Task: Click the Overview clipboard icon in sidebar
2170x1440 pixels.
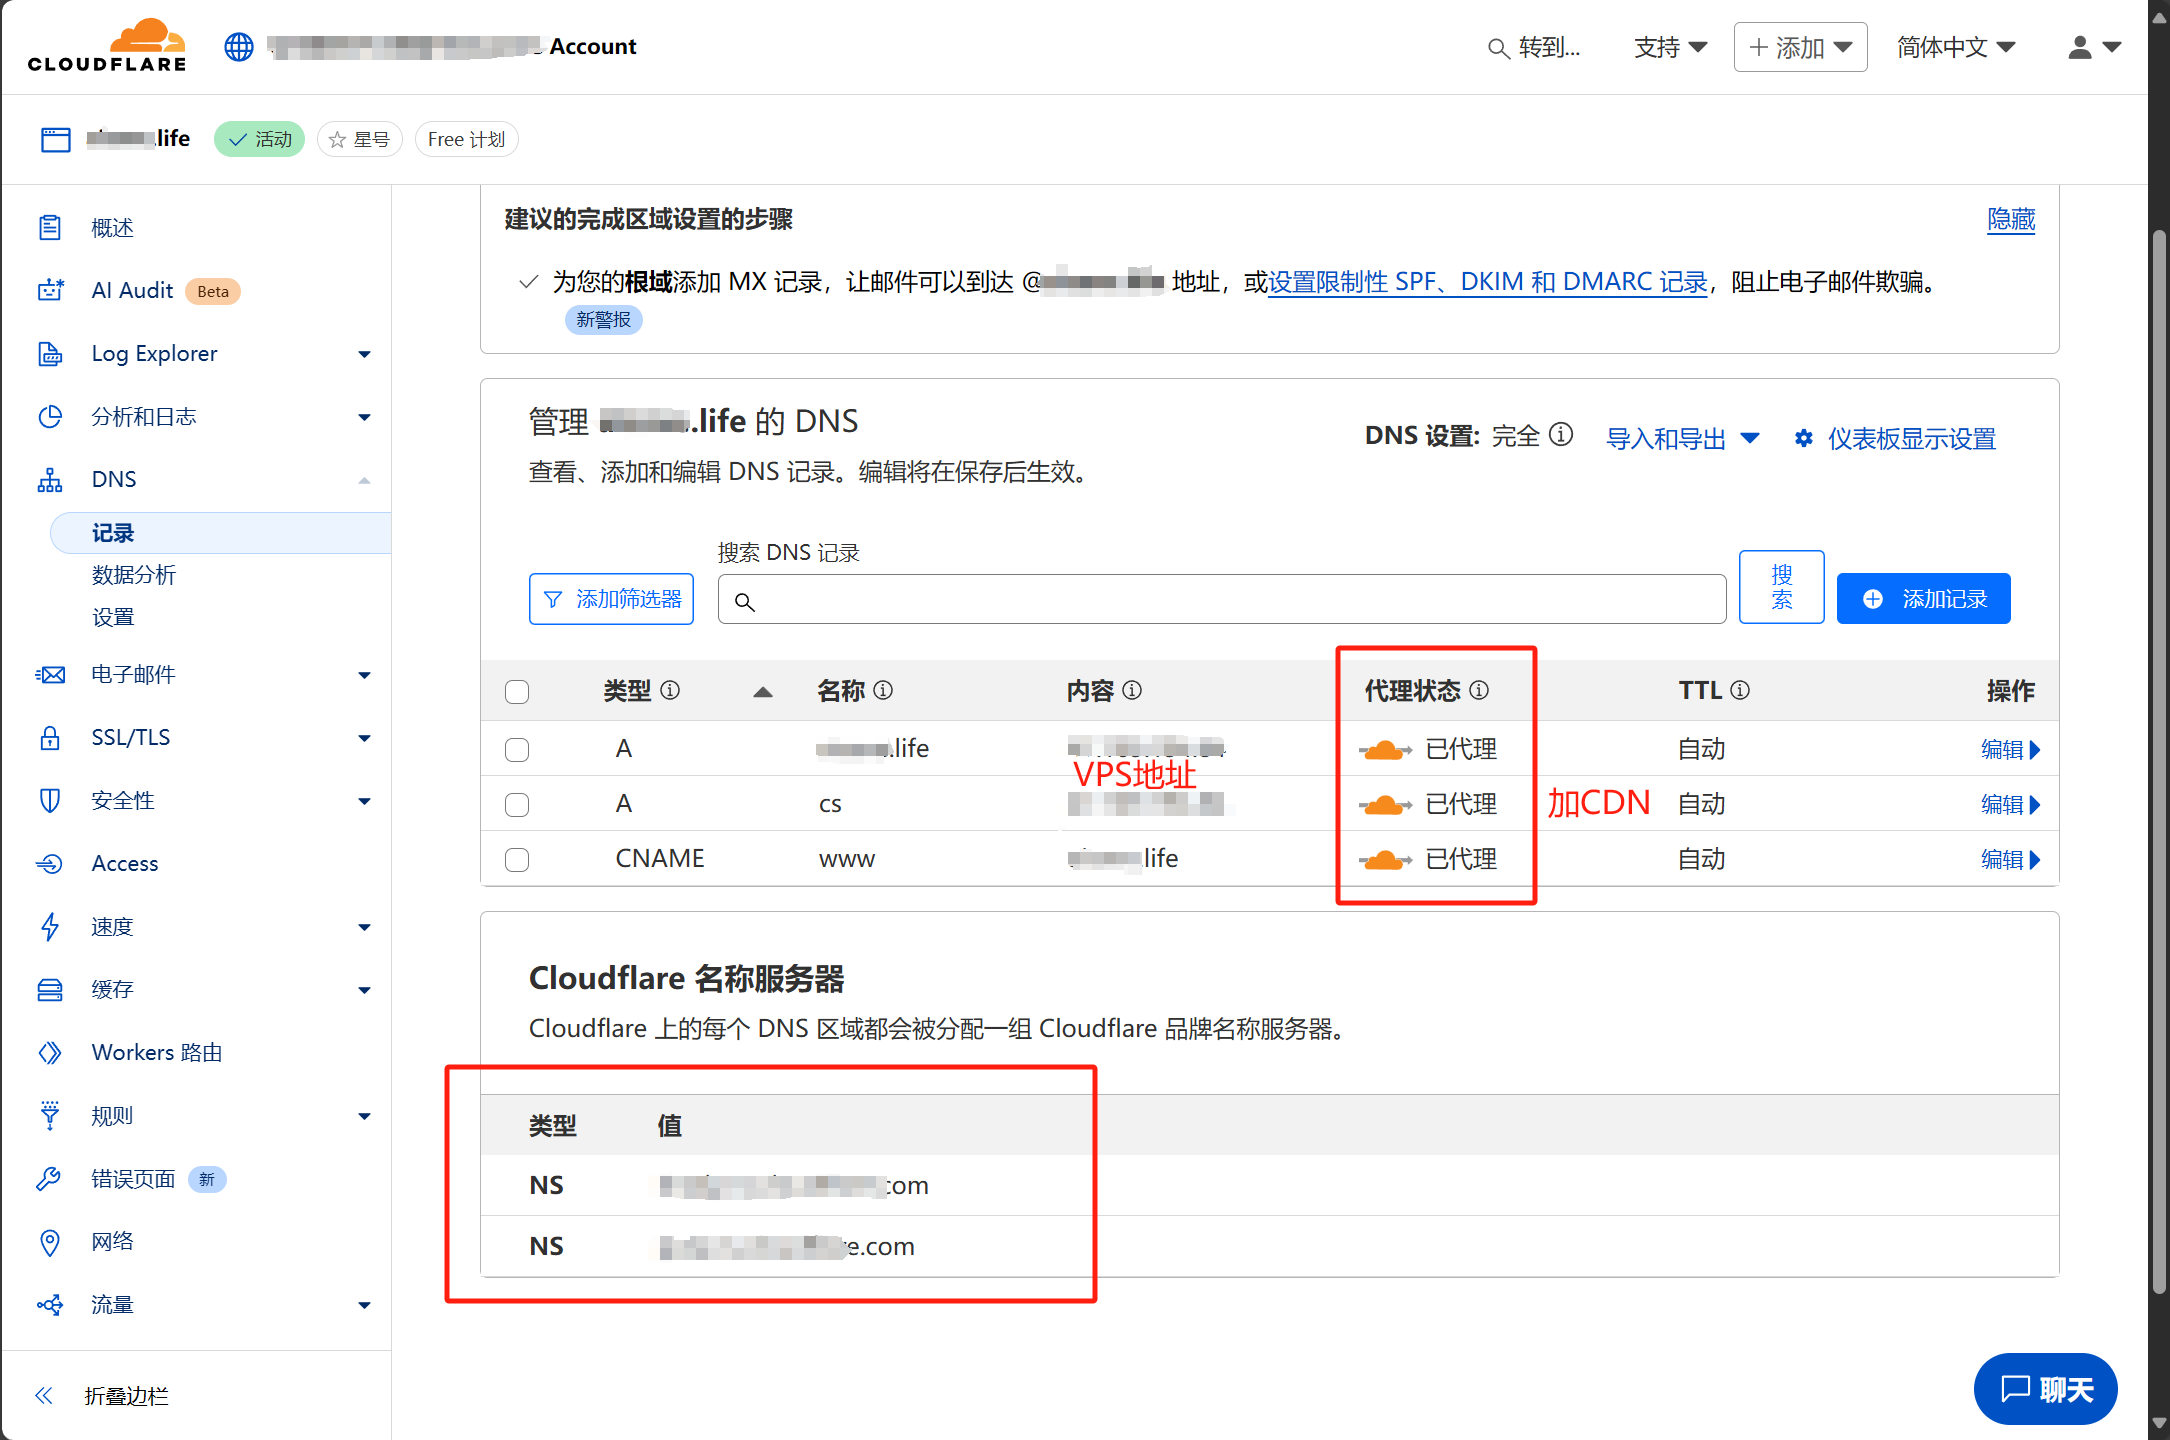Action: pos(50,228)
